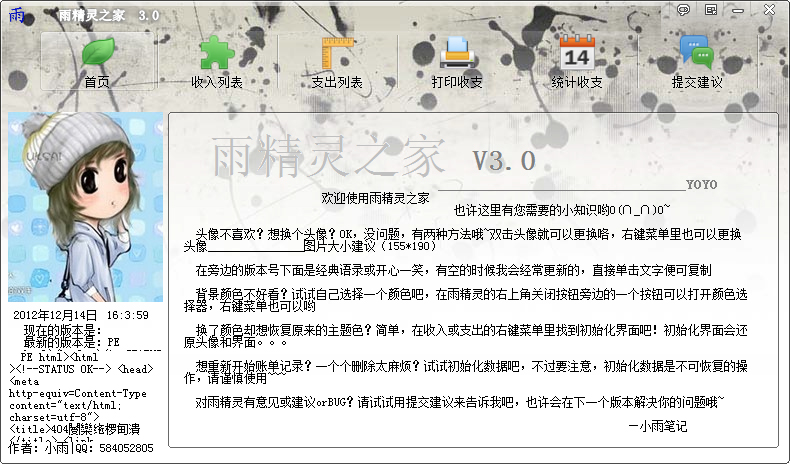Close the 雨精灵之家 window
790x464 pixels.
click(769, 10)
